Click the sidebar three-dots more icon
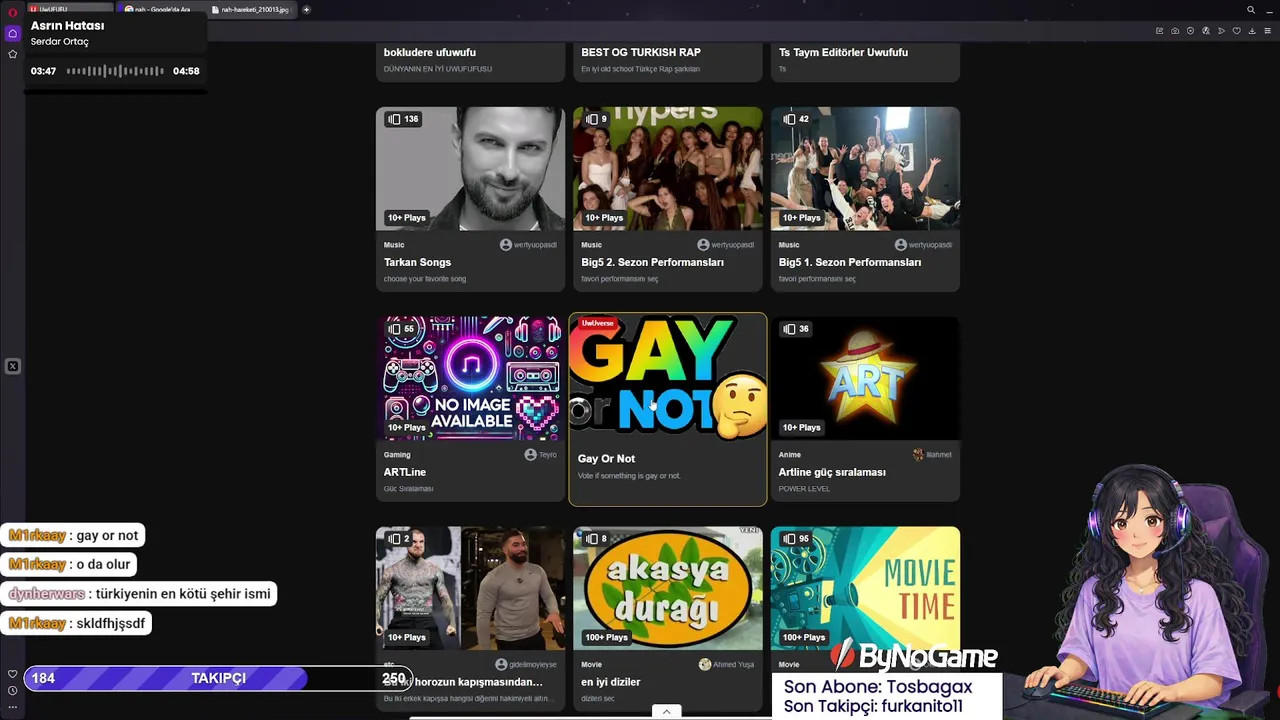 12,706
